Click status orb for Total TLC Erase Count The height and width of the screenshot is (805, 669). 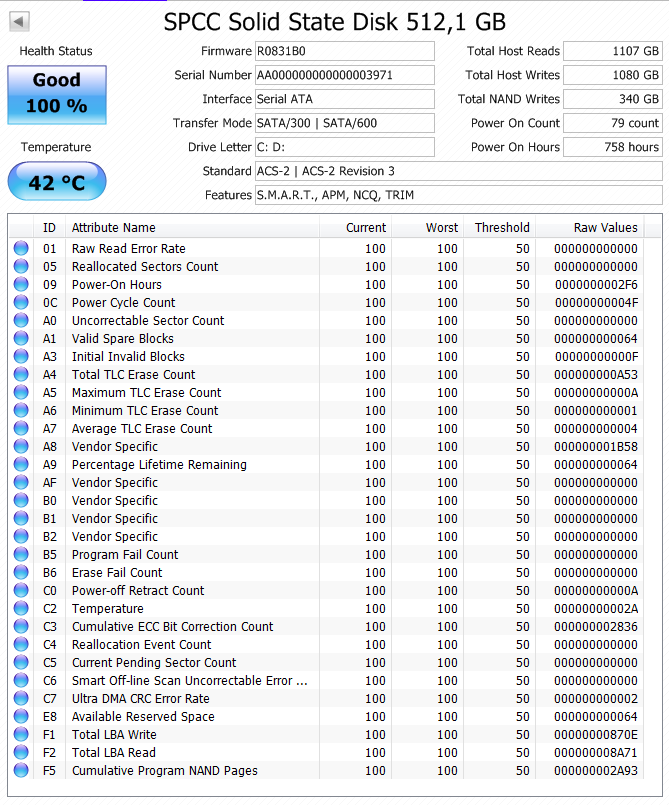[21, 374]
